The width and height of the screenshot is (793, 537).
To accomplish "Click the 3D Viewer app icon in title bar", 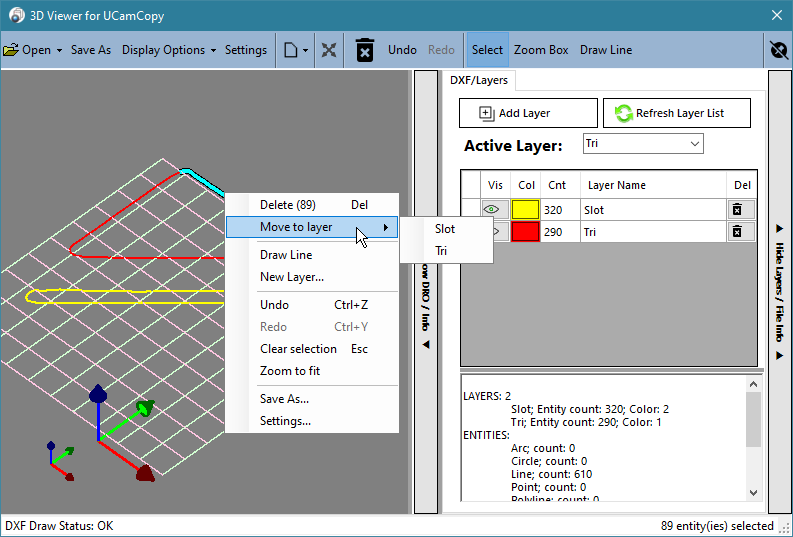I will pyautogui.click(x=17, y=15).
